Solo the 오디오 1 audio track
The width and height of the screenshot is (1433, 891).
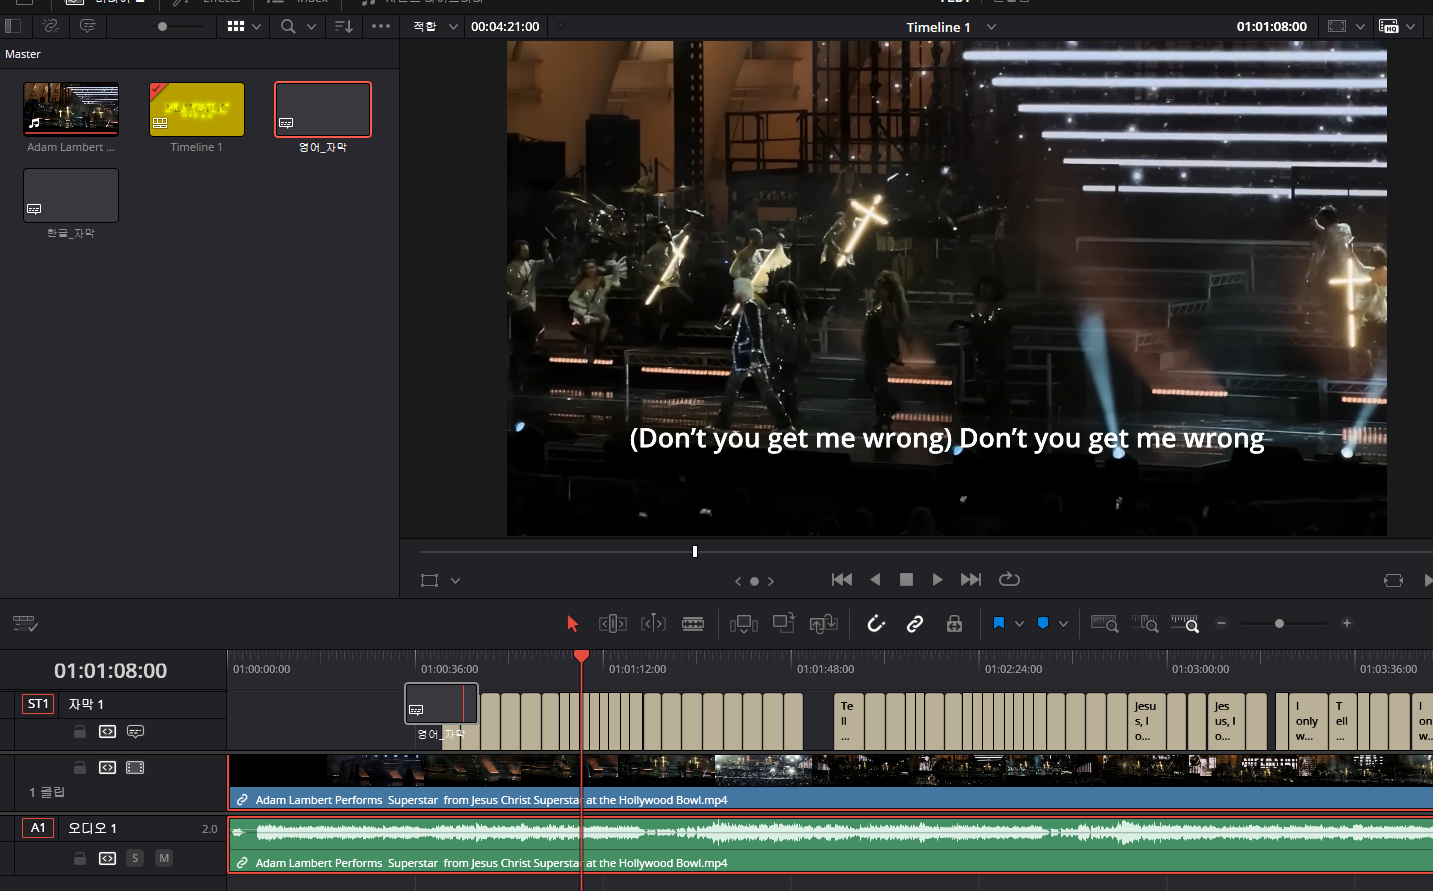pyautogui.click(x=135, y=858)
